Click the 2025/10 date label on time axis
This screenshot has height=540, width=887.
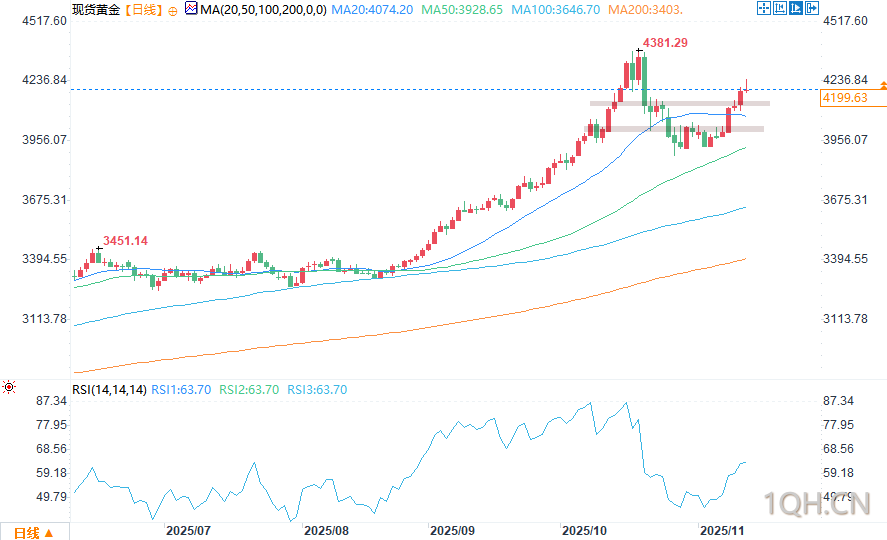584,531
